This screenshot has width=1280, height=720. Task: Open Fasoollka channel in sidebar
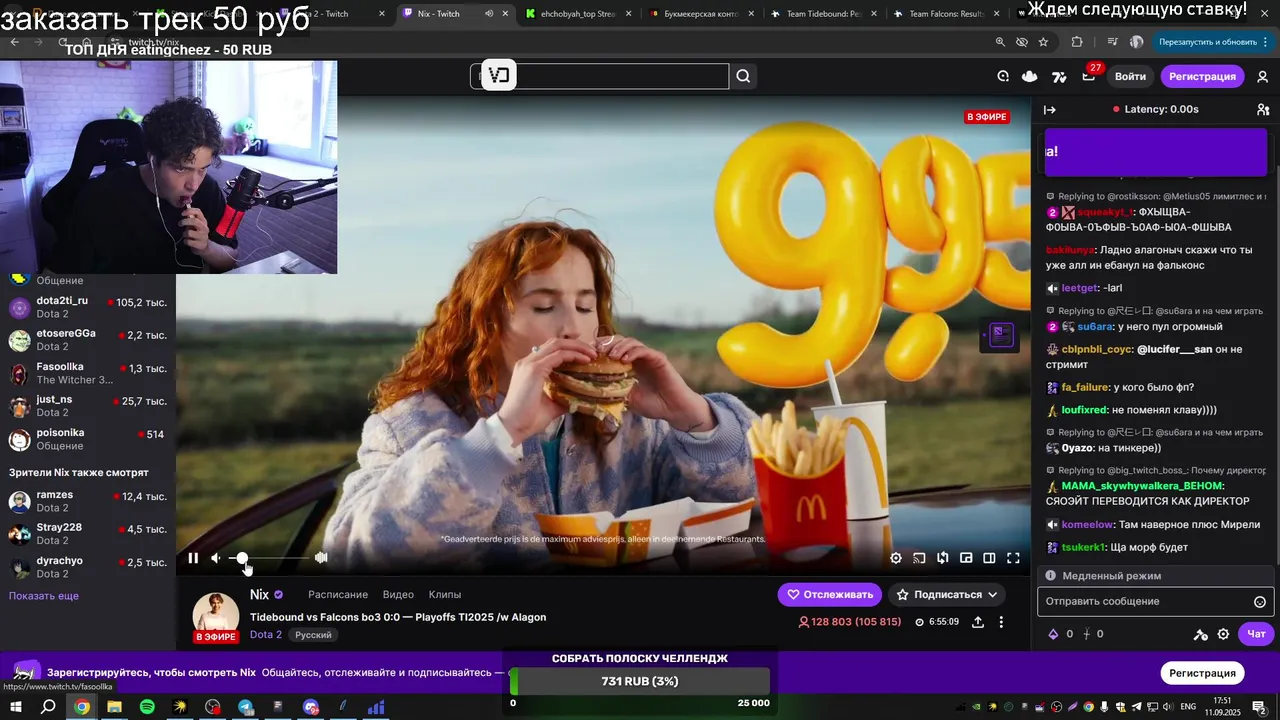pyautogui.click(x=88, y=373)
